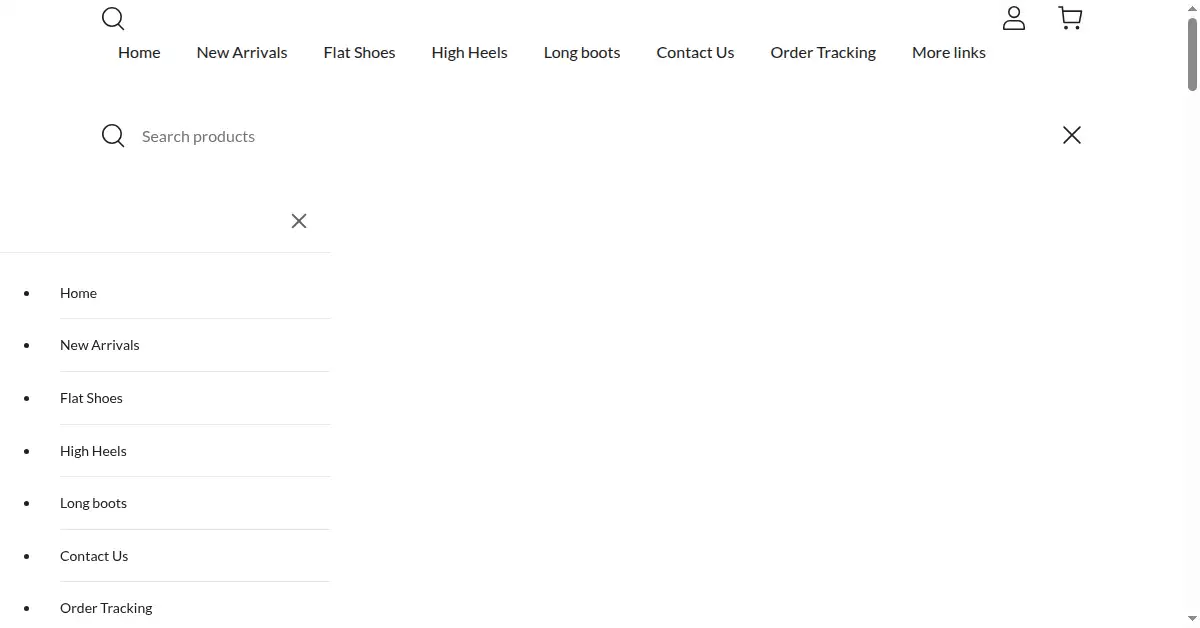Expand More links in top navigation

coord(949,52)
